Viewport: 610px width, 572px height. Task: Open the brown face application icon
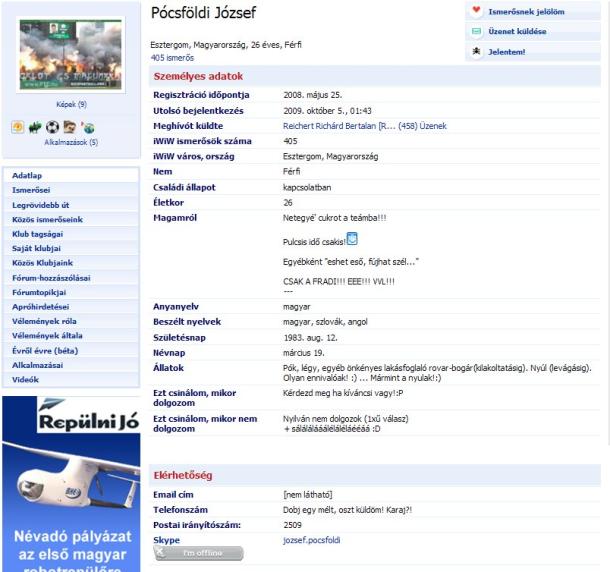70,127
